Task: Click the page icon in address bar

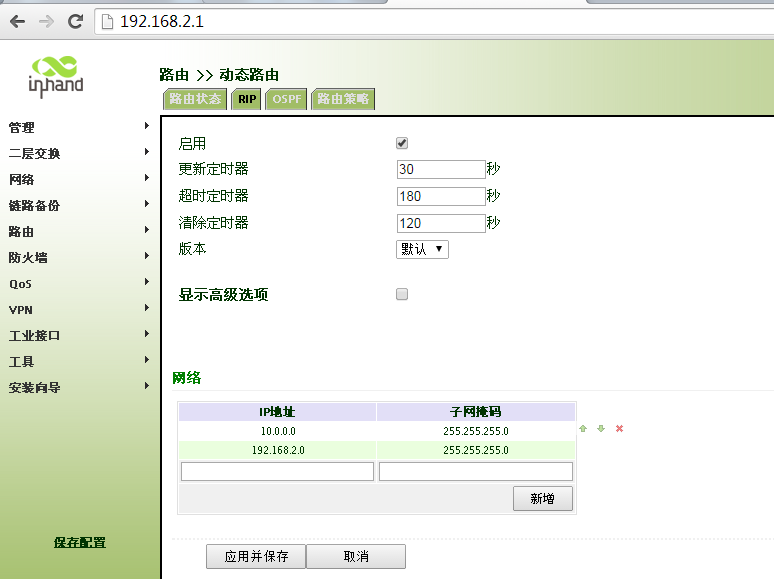Action: click(108, 21)
